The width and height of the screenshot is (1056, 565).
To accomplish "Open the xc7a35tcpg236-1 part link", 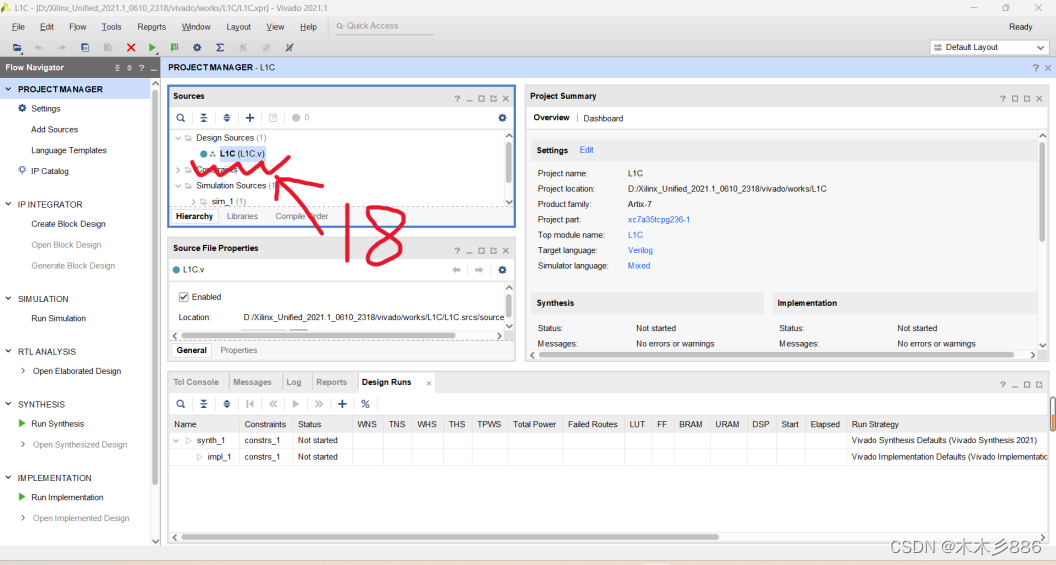I will pyautogui.click(x=659, y=220).
